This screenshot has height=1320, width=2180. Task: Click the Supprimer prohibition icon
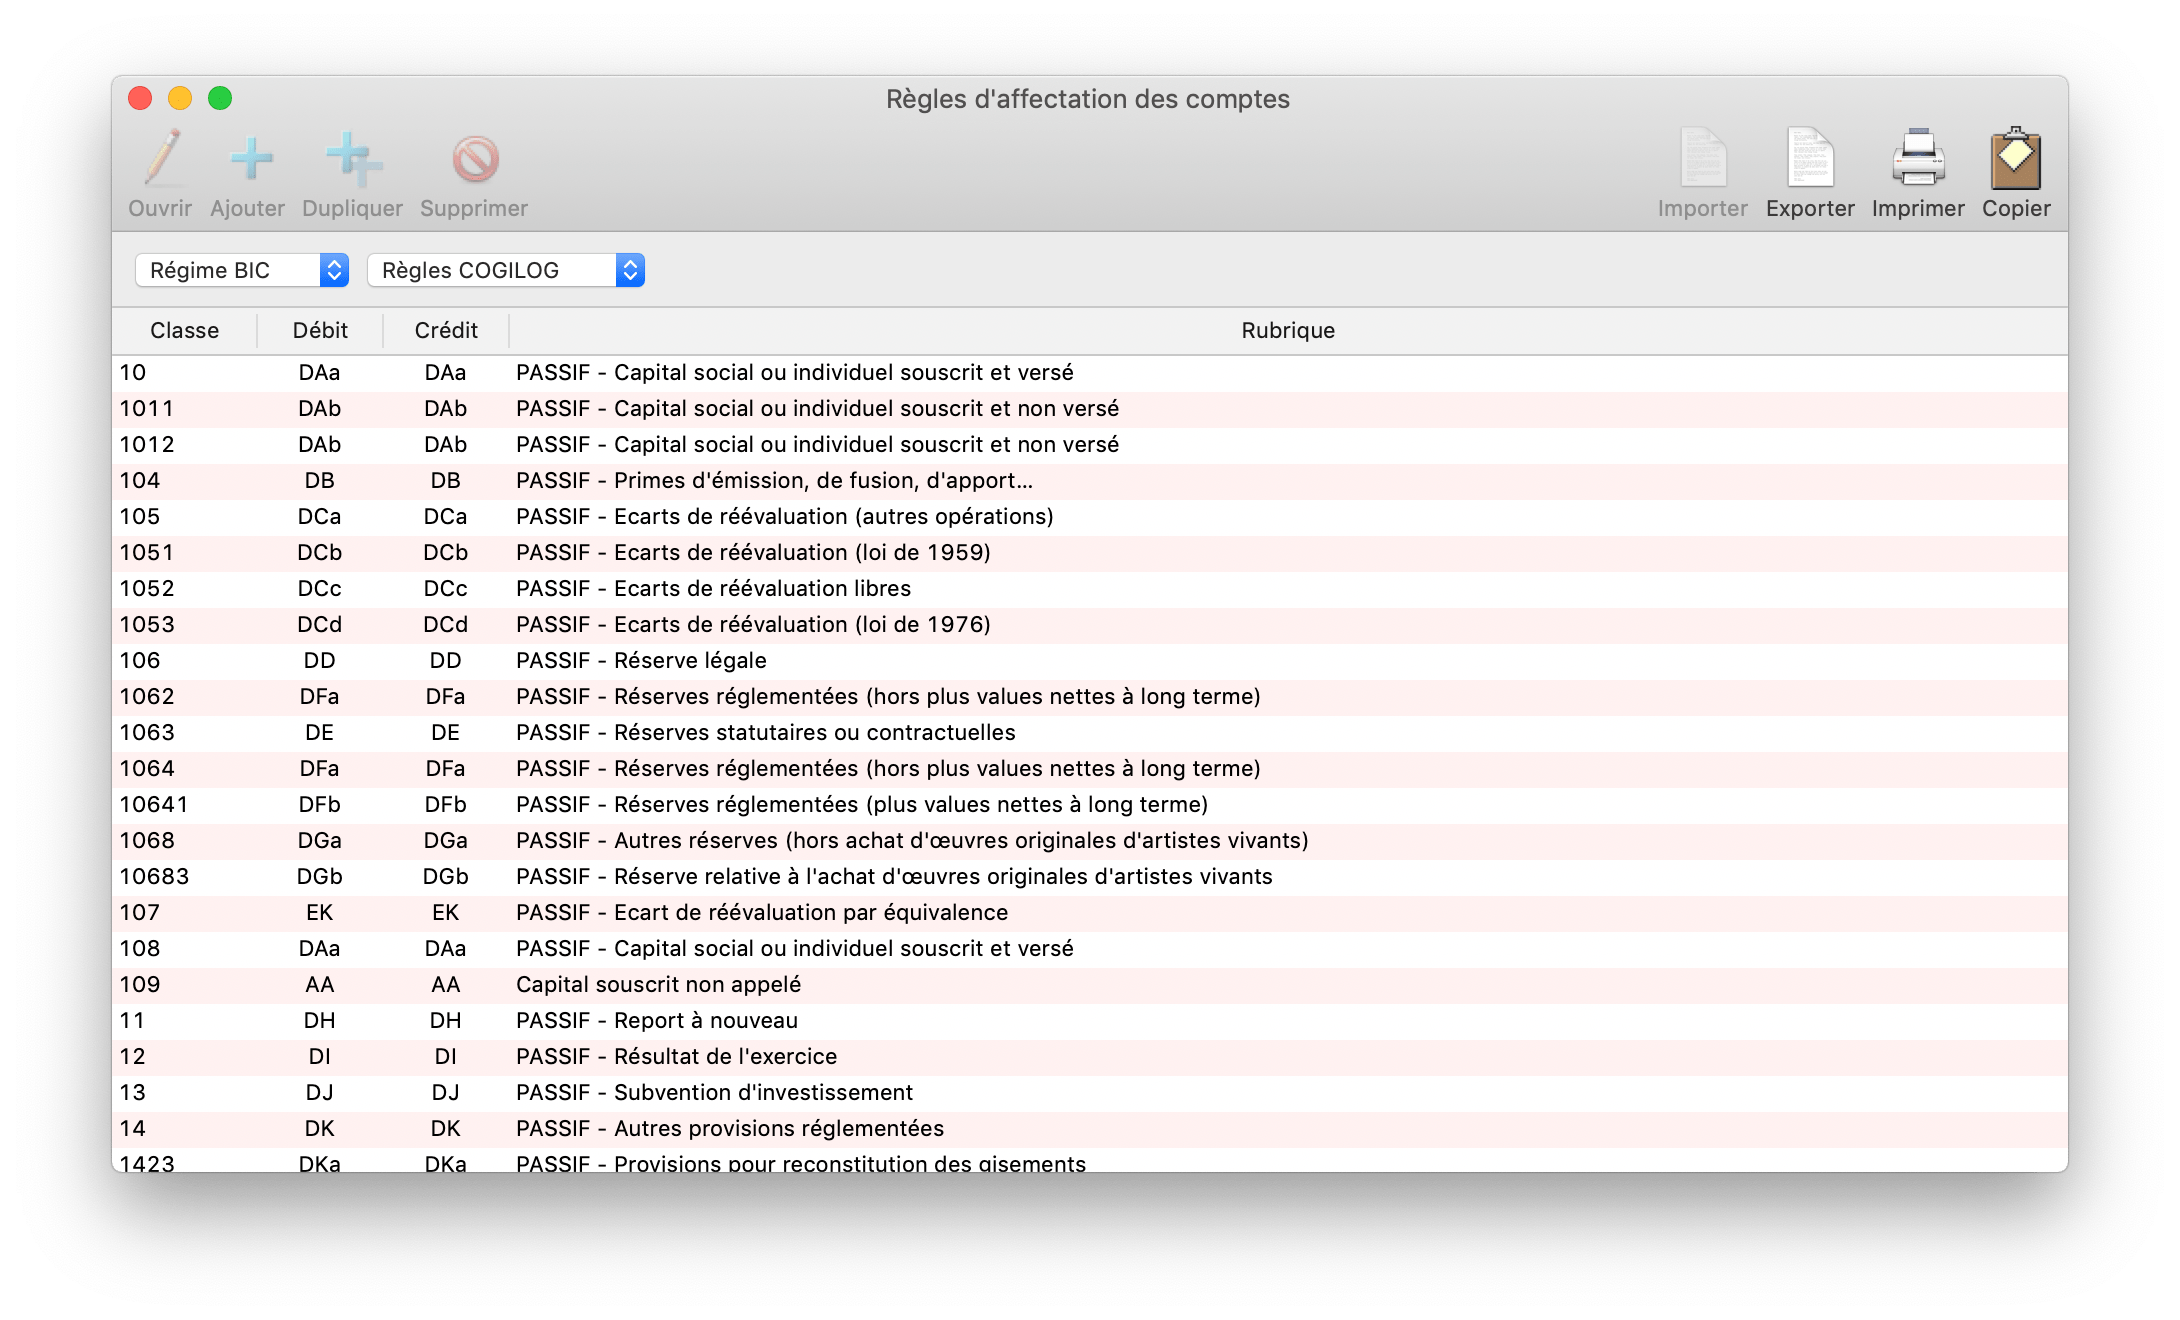pyautogui.click(x=475, y=158)
